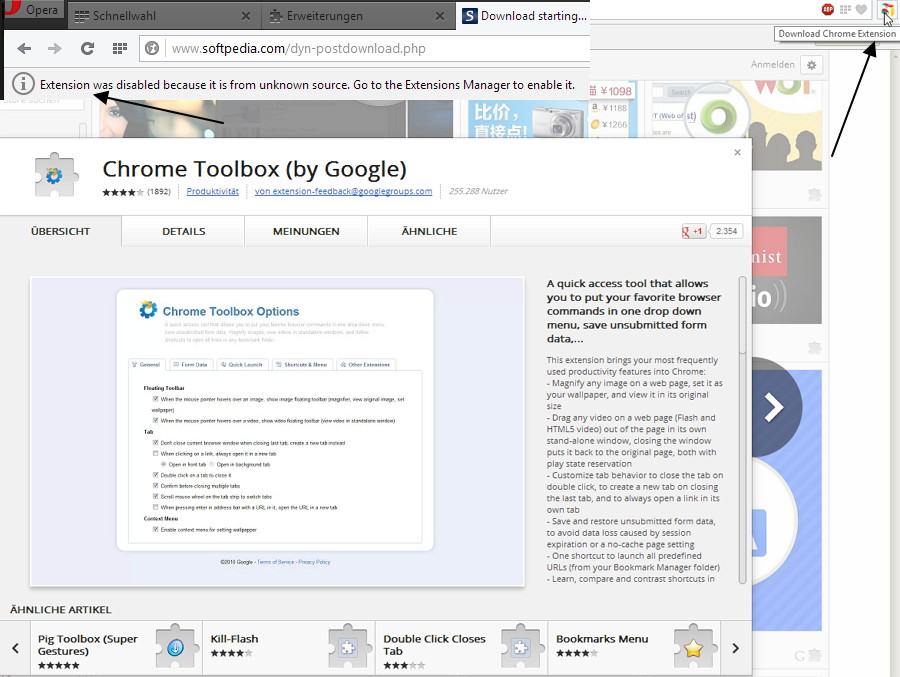The height and width of the screenshot is (677, 900).
Task: Click the "255.288 Nutzer" user count
Action: (x=478, y=191)
